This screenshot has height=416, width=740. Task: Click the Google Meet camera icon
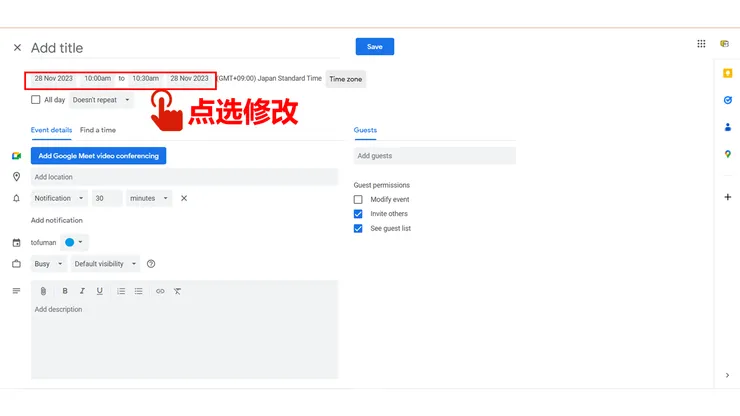click(17, 156)
